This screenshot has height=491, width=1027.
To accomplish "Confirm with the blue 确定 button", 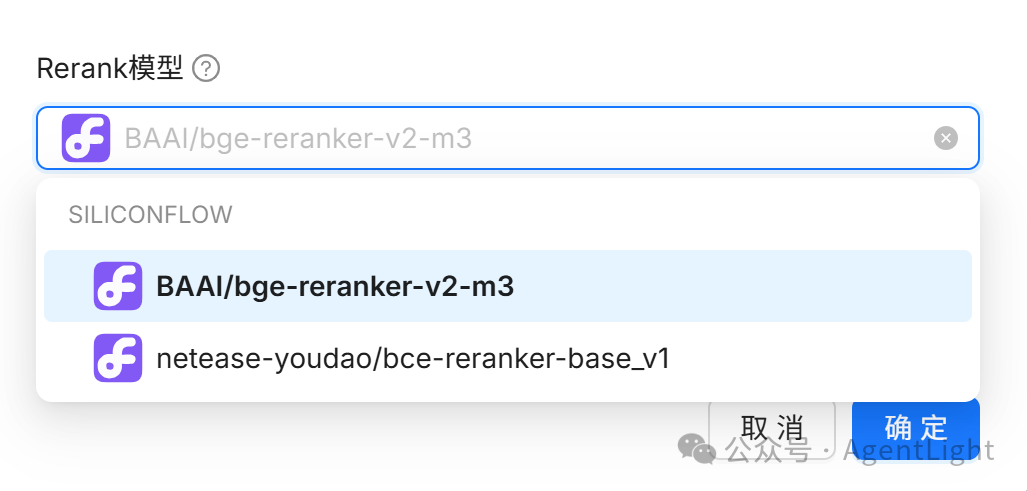I will click(x=916, y=428).
